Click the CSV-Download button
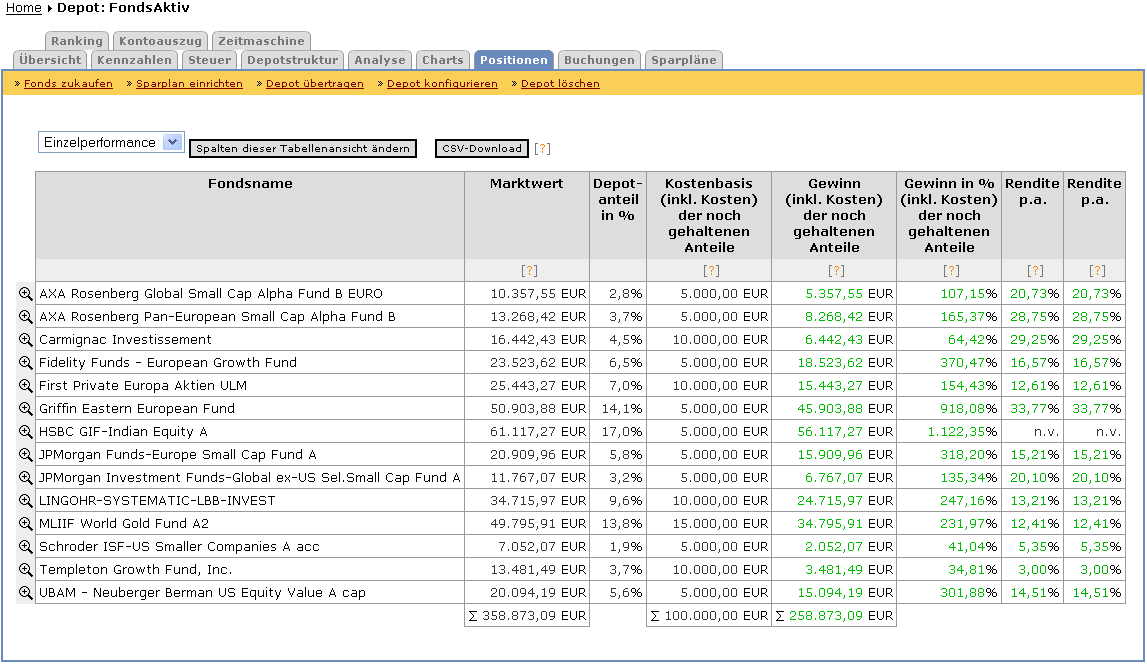 pyautogui.click(x=482, y=149)
